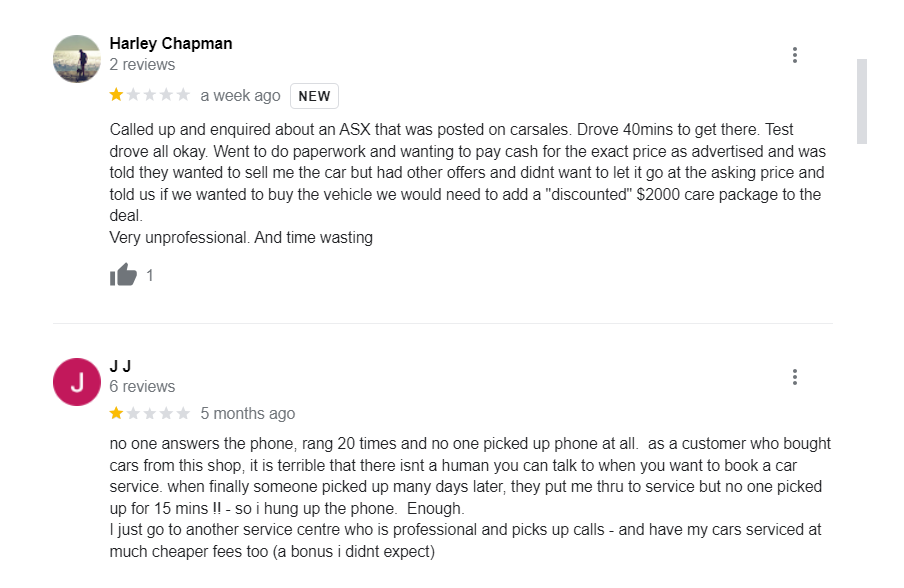Click J J's review text about unanswered phone
Screen dimensions: 904x588
pos(470,497)
